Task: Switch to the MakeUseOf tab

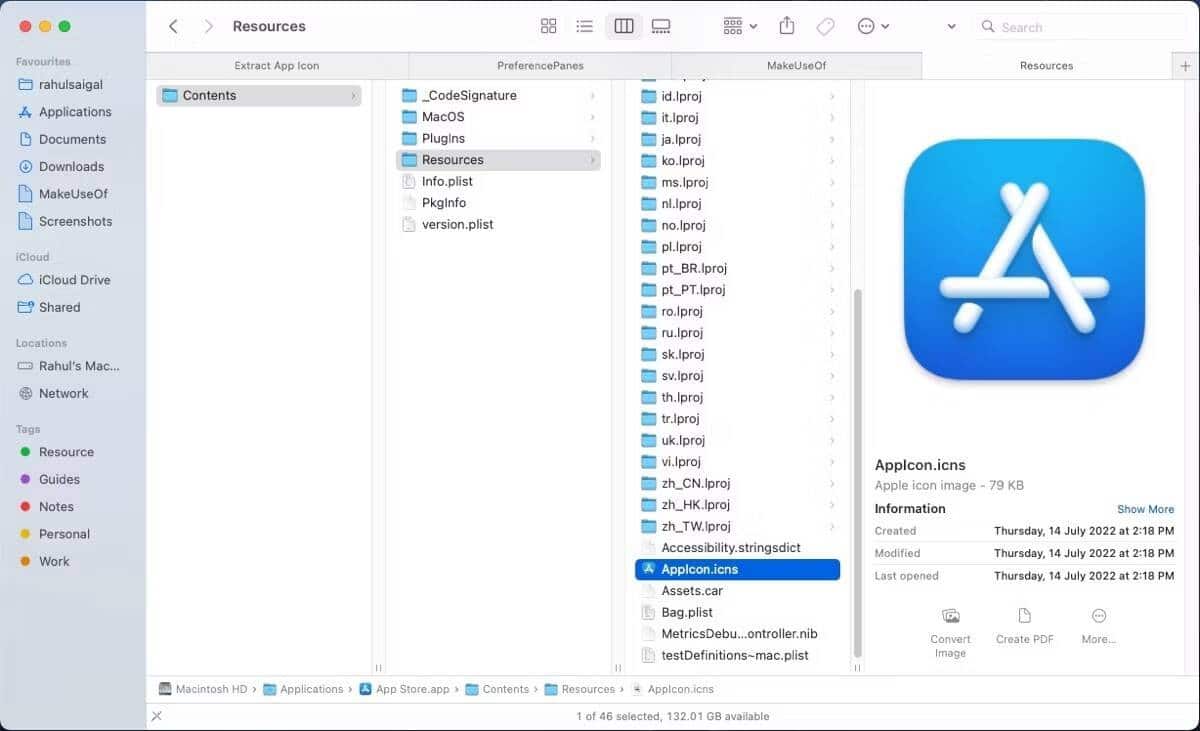Action: pos(795,65)
